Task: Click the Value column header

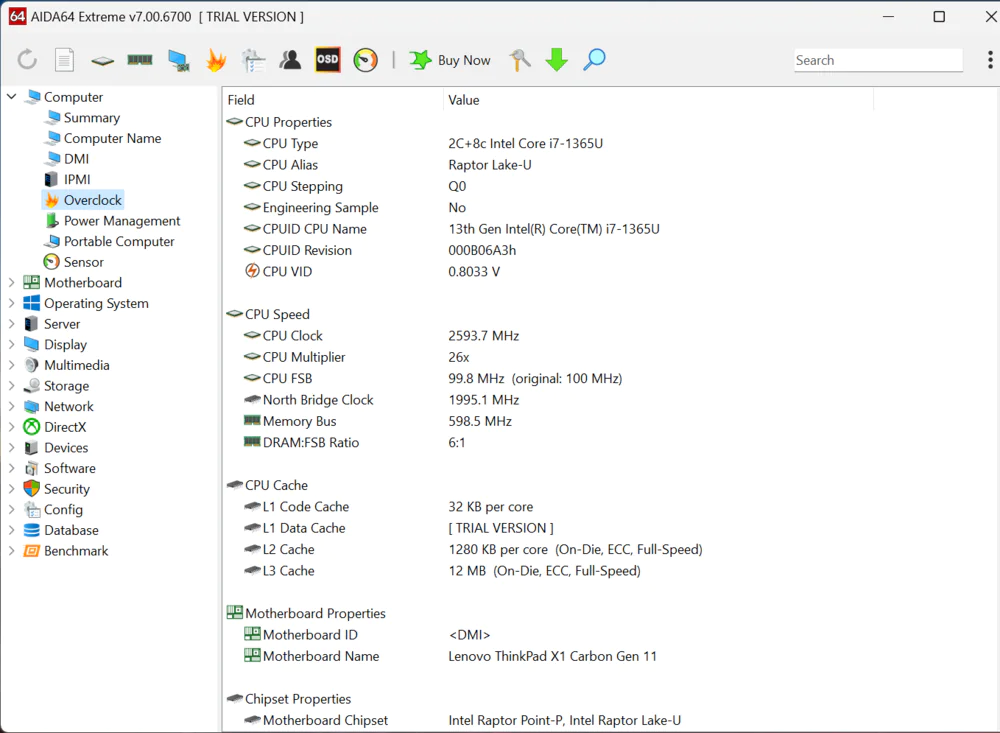Action: [x=658, y=100]
